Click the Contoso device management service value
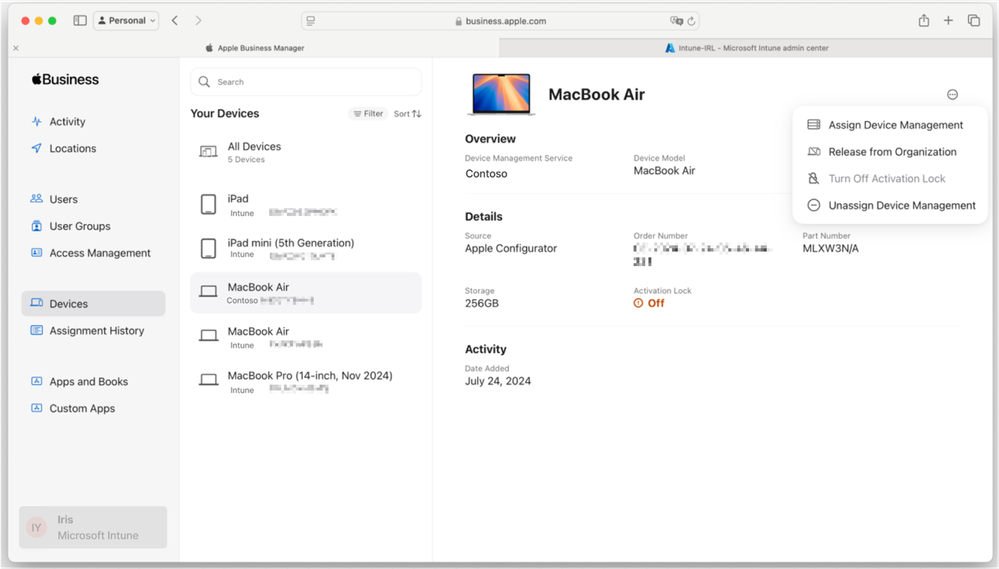Screen dimensions: 999x569 (486, 173)
